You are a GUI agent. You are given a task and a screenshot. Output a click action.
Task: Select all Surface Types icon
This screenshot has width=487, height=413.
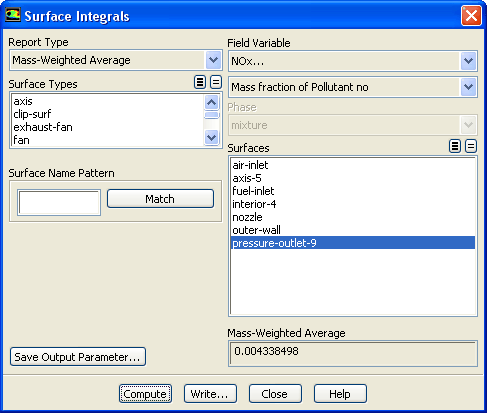pyautogui.click(x=200, y=82)
